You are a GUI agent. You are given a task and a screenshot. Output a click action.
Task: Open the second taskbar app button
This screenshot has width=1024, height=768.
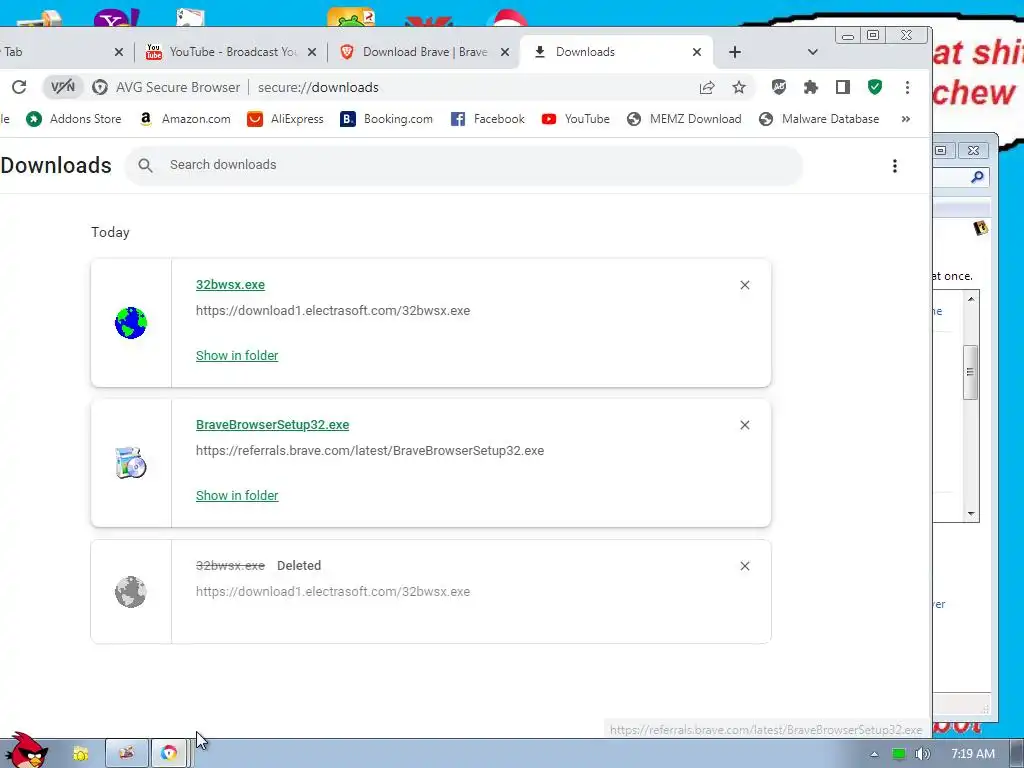tap(127, 754)
